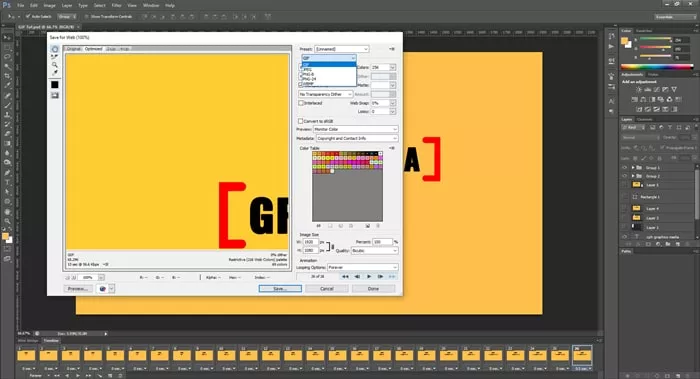Open the File menu
The width and height of the screenshot is (700, 379).
pyautogui.click(x=21, y=5)
